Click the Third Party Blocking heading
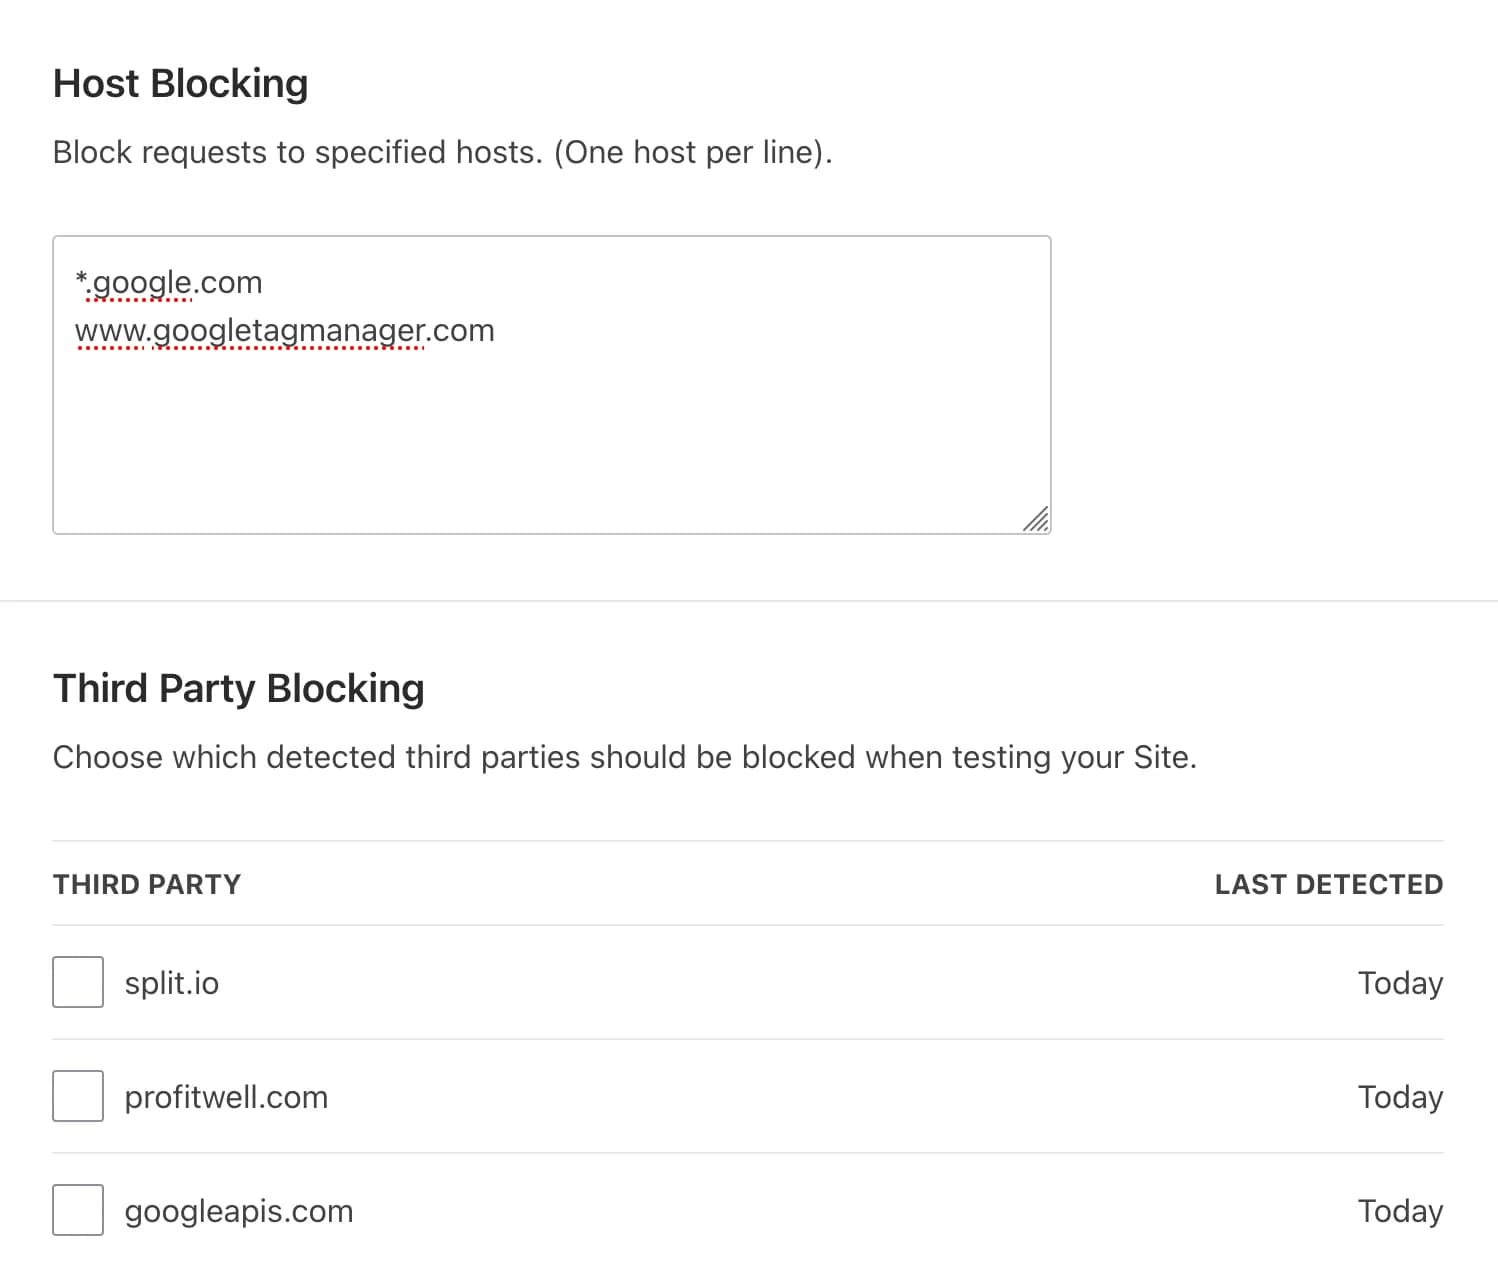Image resolution: width=1498 pixels, height=1262 pixels. coord(238,688)
